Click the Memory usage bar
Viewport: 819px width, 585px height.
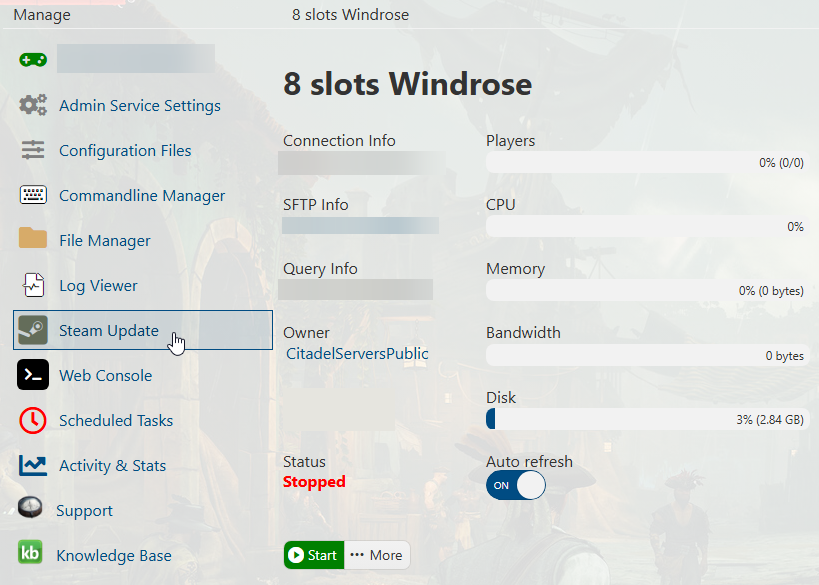(x=646, y=291)
